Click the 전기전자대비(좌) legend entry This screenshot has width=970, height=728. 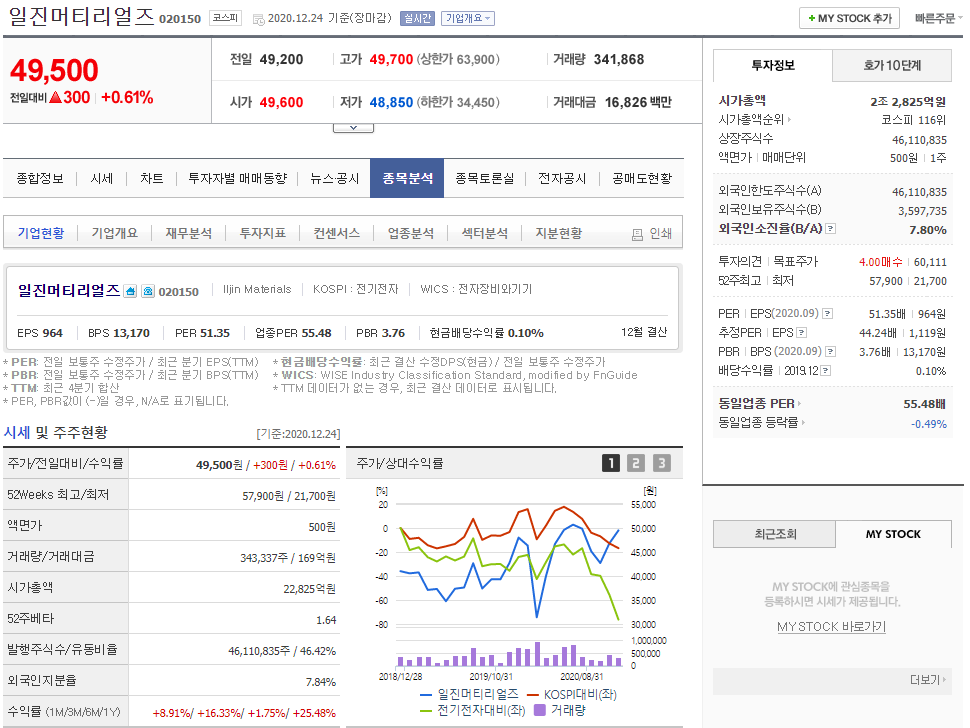[x=473, y=711]
